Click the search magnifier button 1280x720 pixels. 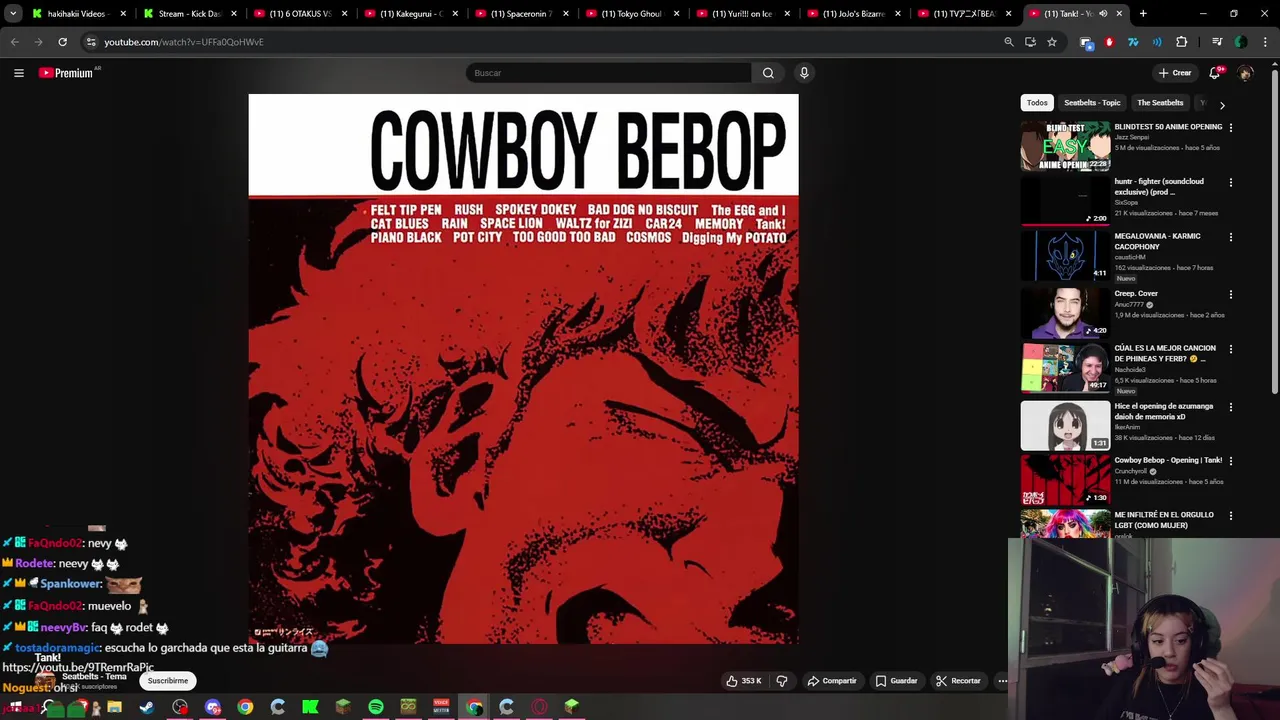point(768,73)
